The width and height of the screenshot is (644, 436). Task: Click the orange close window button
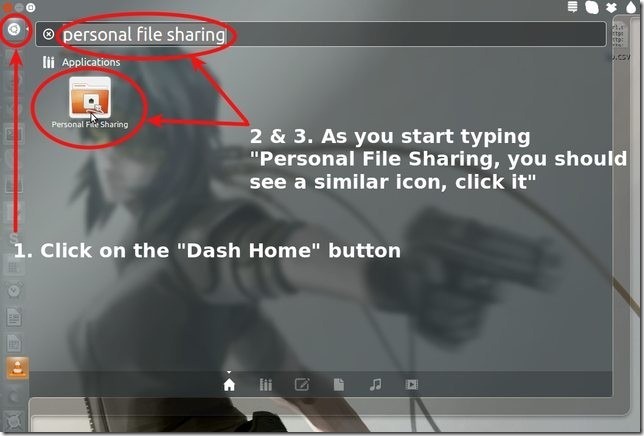(7, 7)
